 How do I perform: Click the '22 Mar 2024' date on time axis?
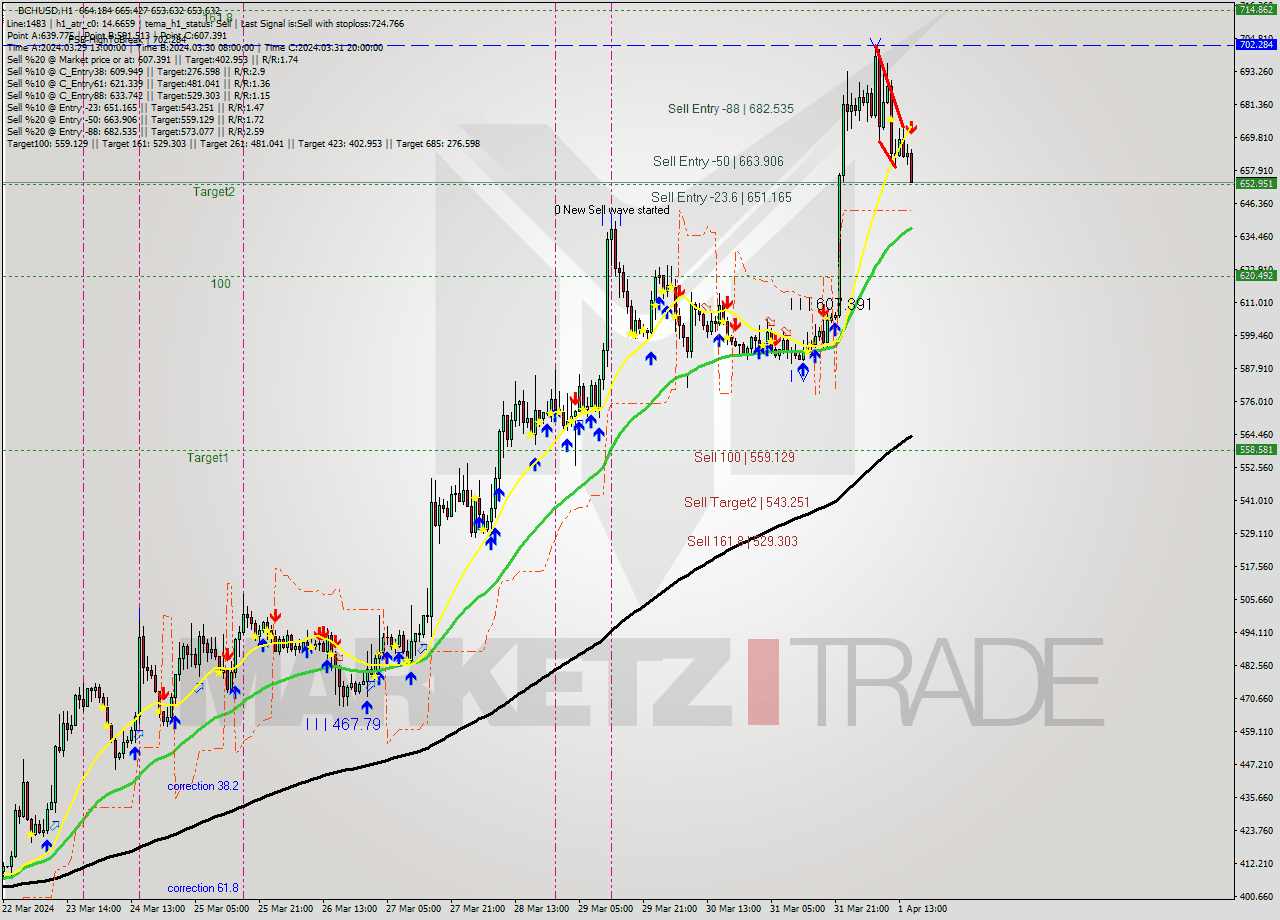pos(29,909)
